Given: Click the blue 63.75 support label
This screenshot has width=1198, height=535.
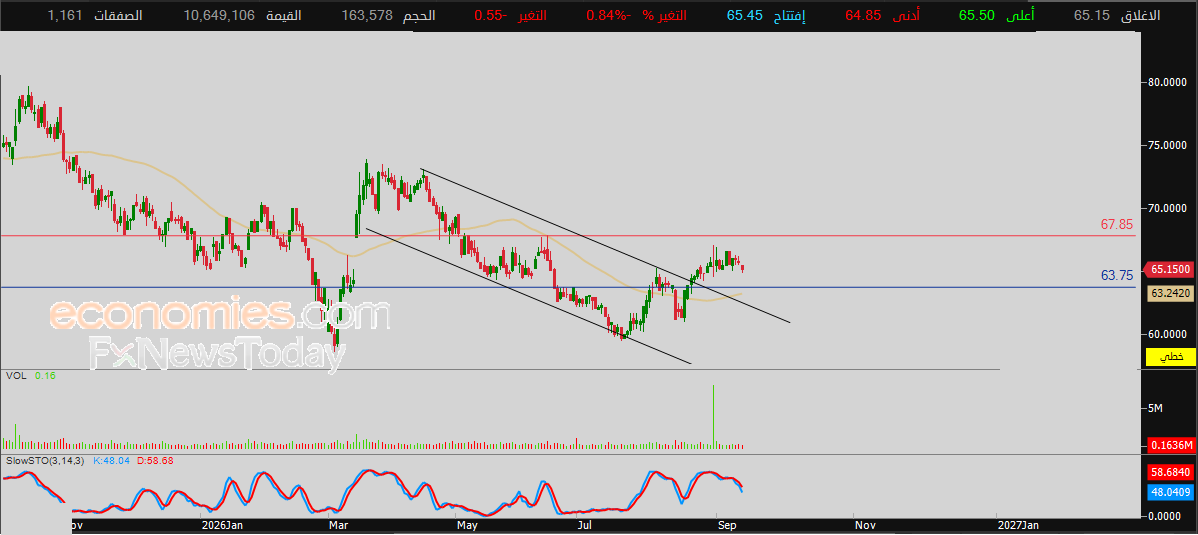Looking at the screenshot, I should (1117, 276).
